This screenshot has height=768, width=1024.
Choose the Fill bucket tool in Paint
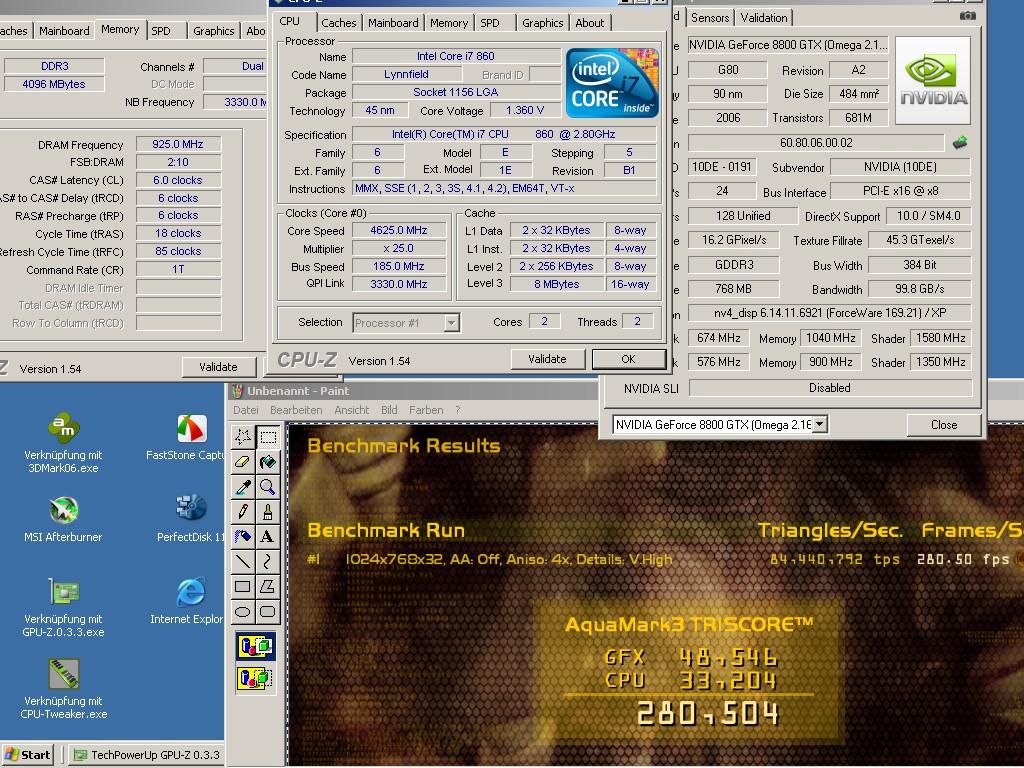(268, 462)
